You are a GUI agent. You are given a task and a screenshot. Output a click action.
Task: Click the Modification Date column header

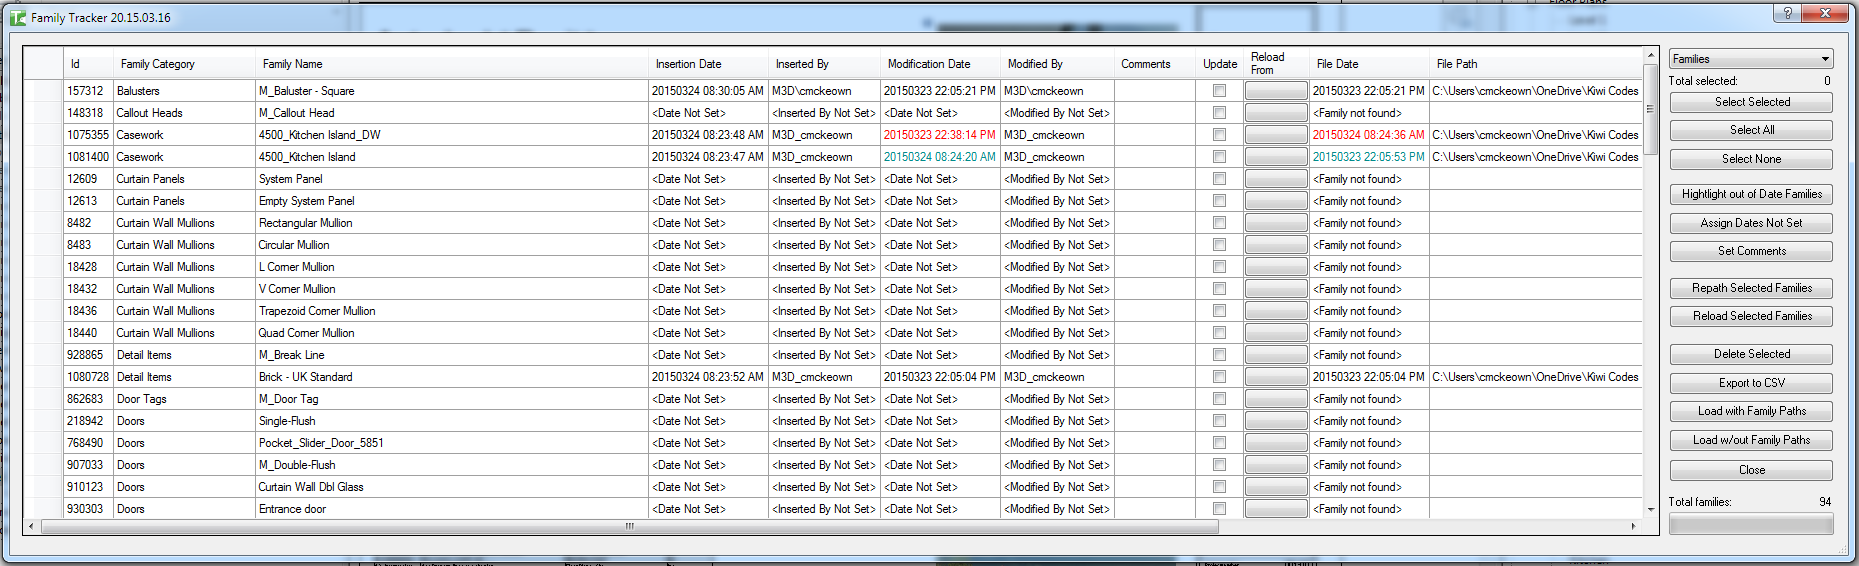point(928,64)
